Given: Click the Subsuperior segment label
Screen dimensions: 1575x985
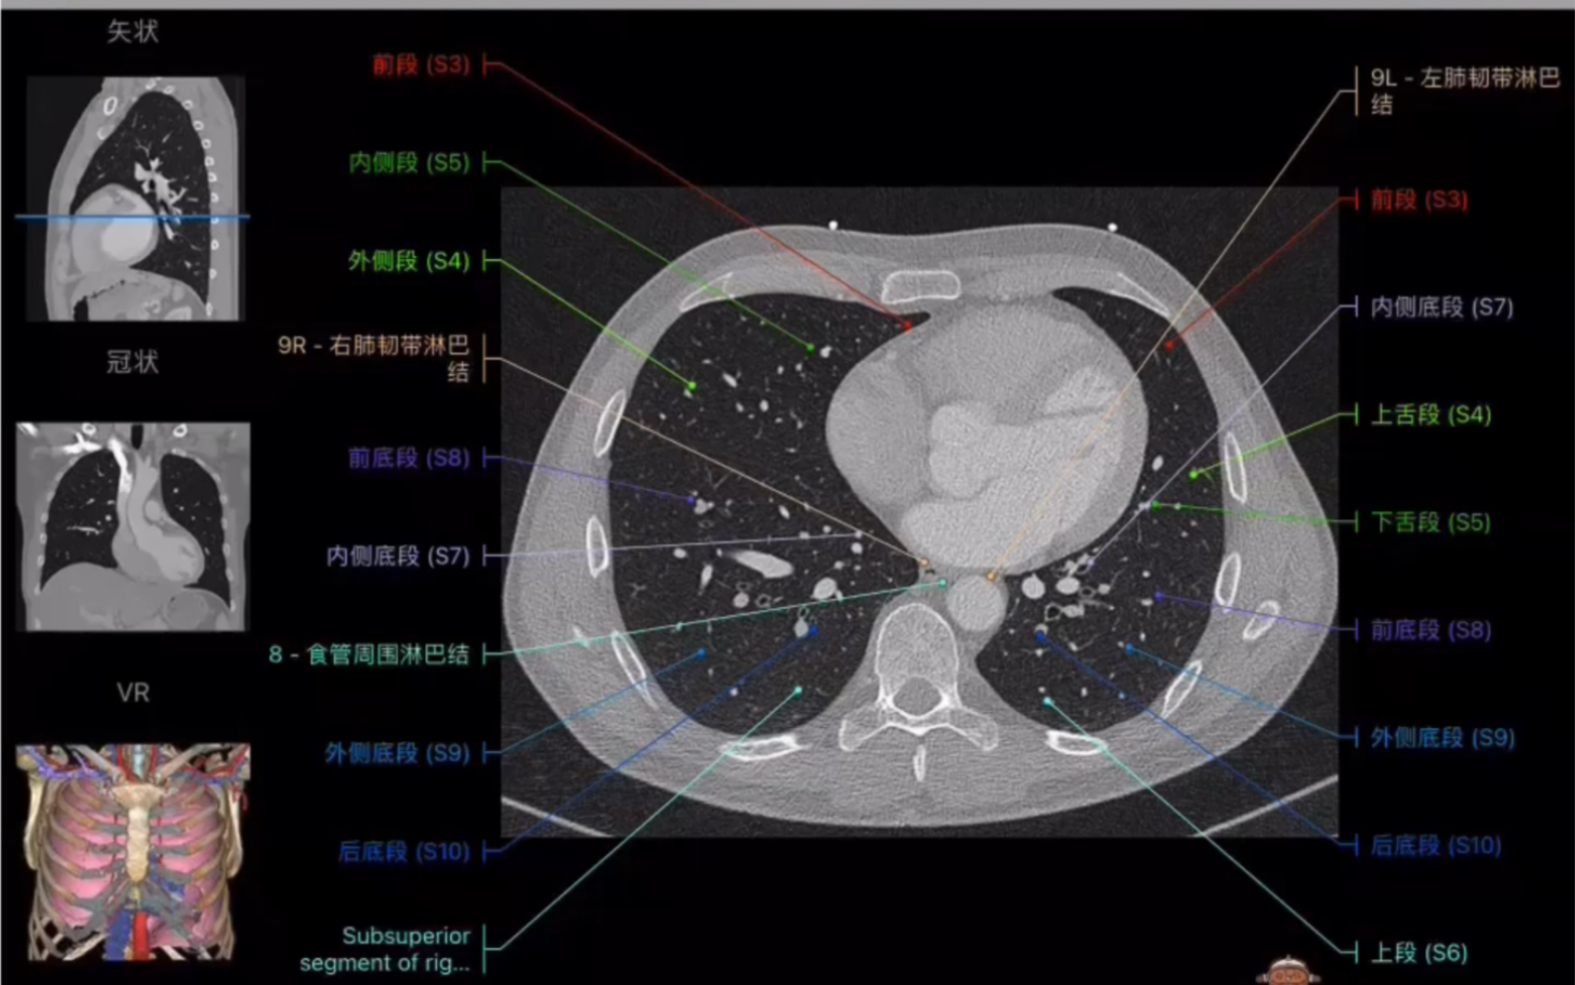Looking at the screenshot, I should [385, 949].
